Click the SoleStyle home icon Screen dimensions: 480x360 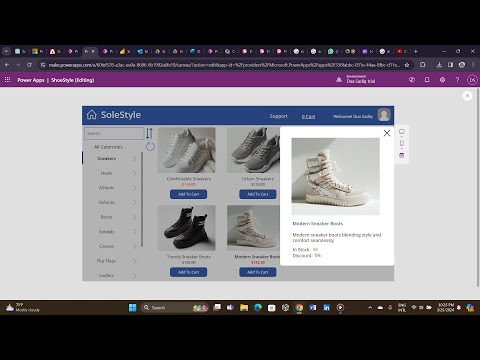click(92, 115)
